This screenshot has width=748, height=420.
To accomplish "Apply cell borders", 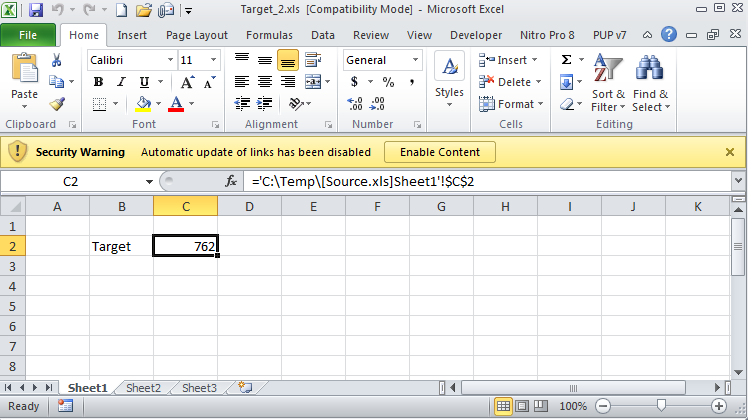I will click(99, 104).
